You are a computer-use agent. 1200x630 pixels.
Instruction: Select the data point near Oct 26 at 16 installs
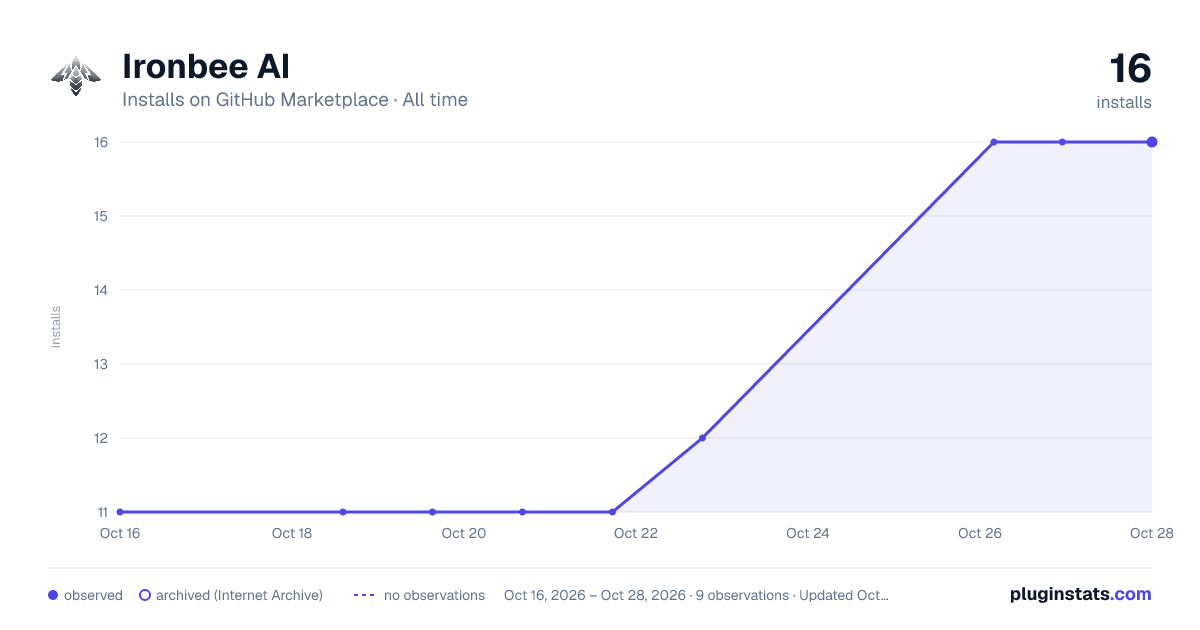coord(994,142)
